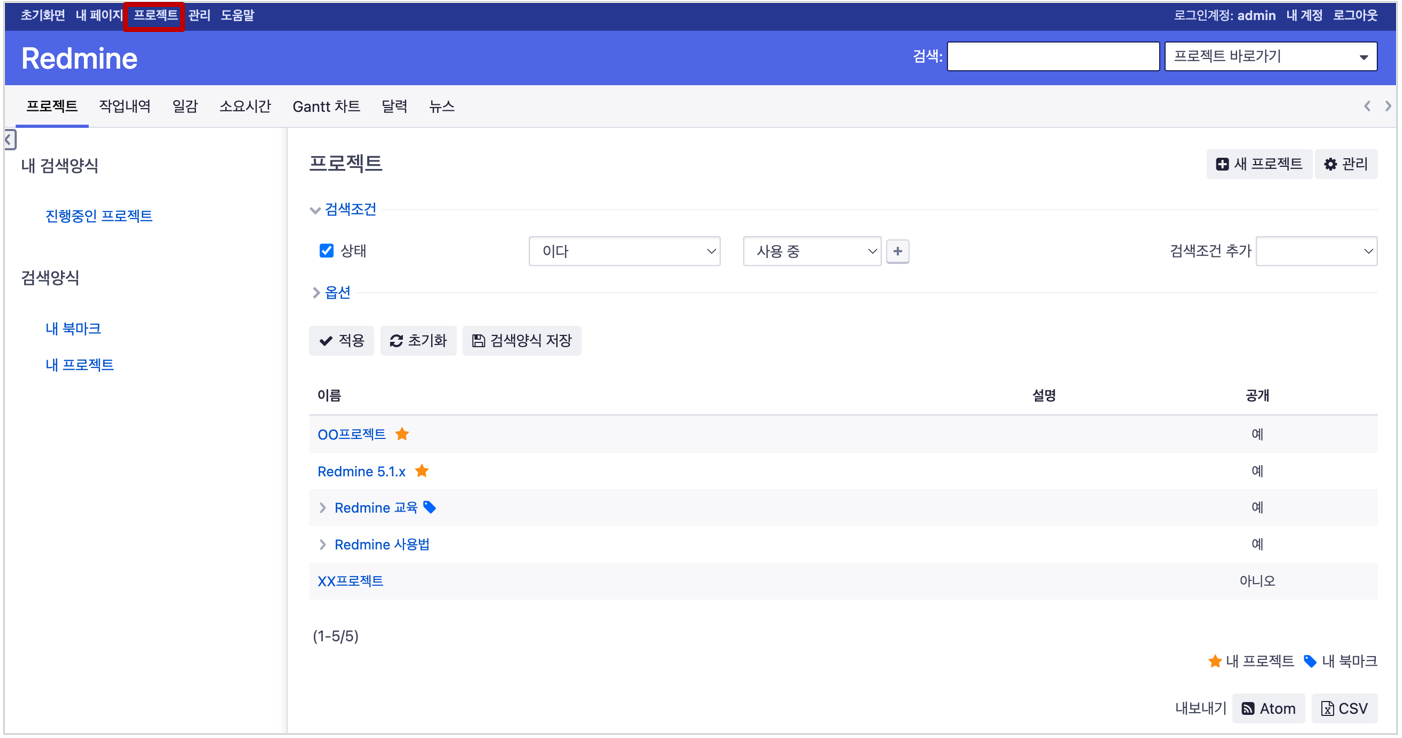
Task: Switch to the 소요시간 tab
Action: coord(245,106)
